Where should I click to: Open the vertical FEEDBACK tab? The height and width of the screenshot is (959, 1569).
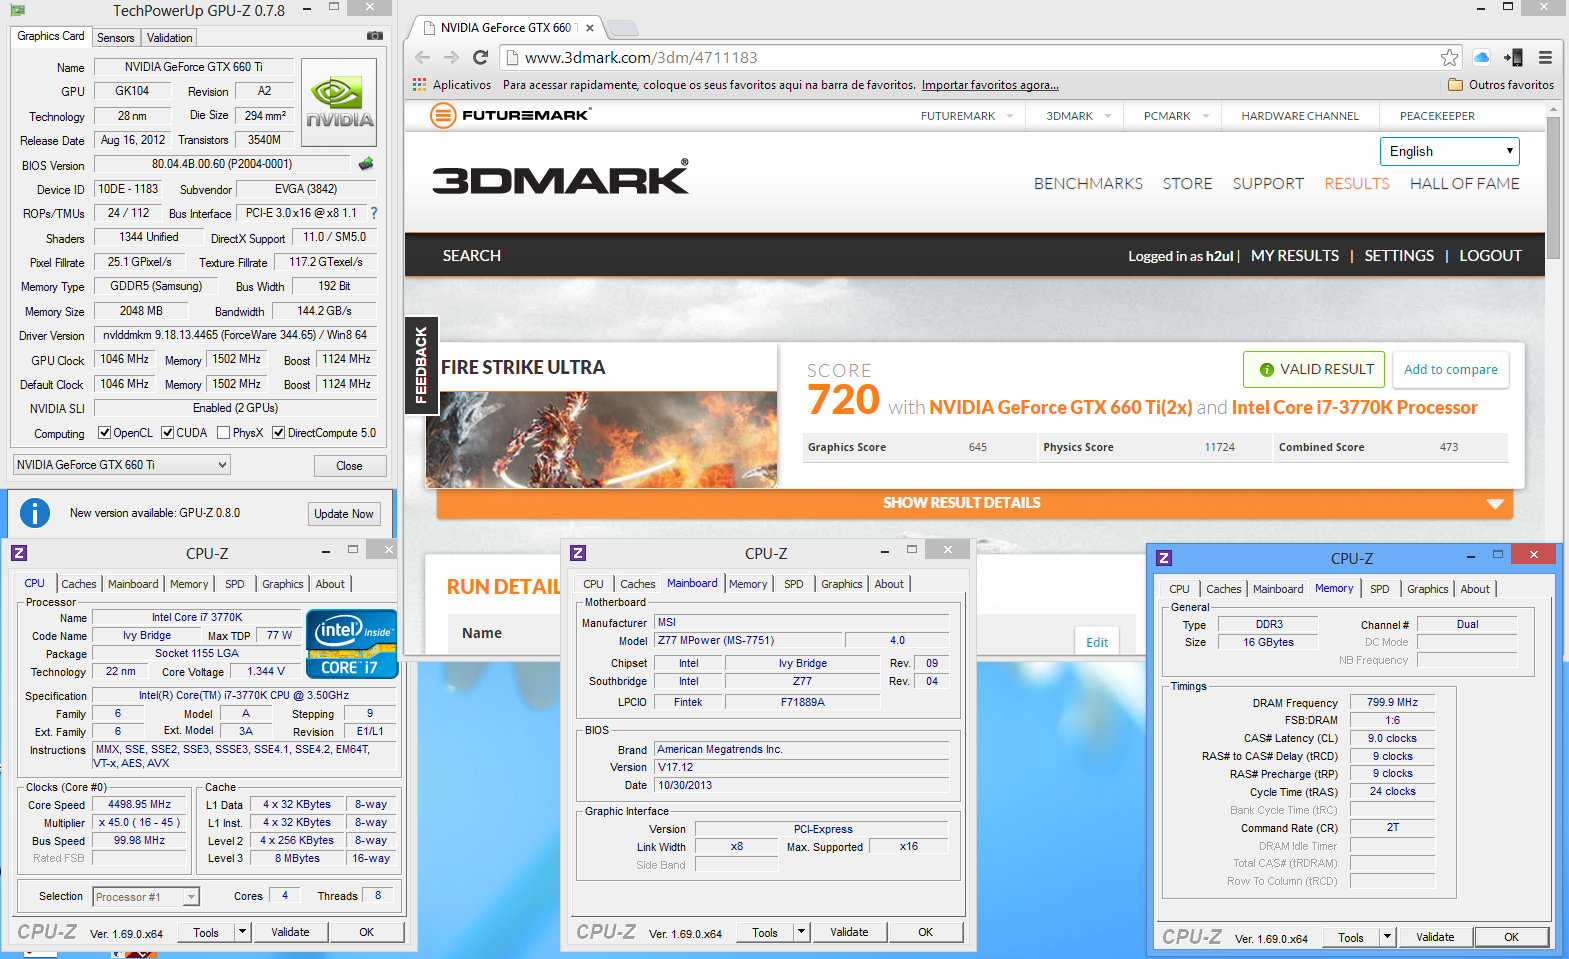point(421,365)
